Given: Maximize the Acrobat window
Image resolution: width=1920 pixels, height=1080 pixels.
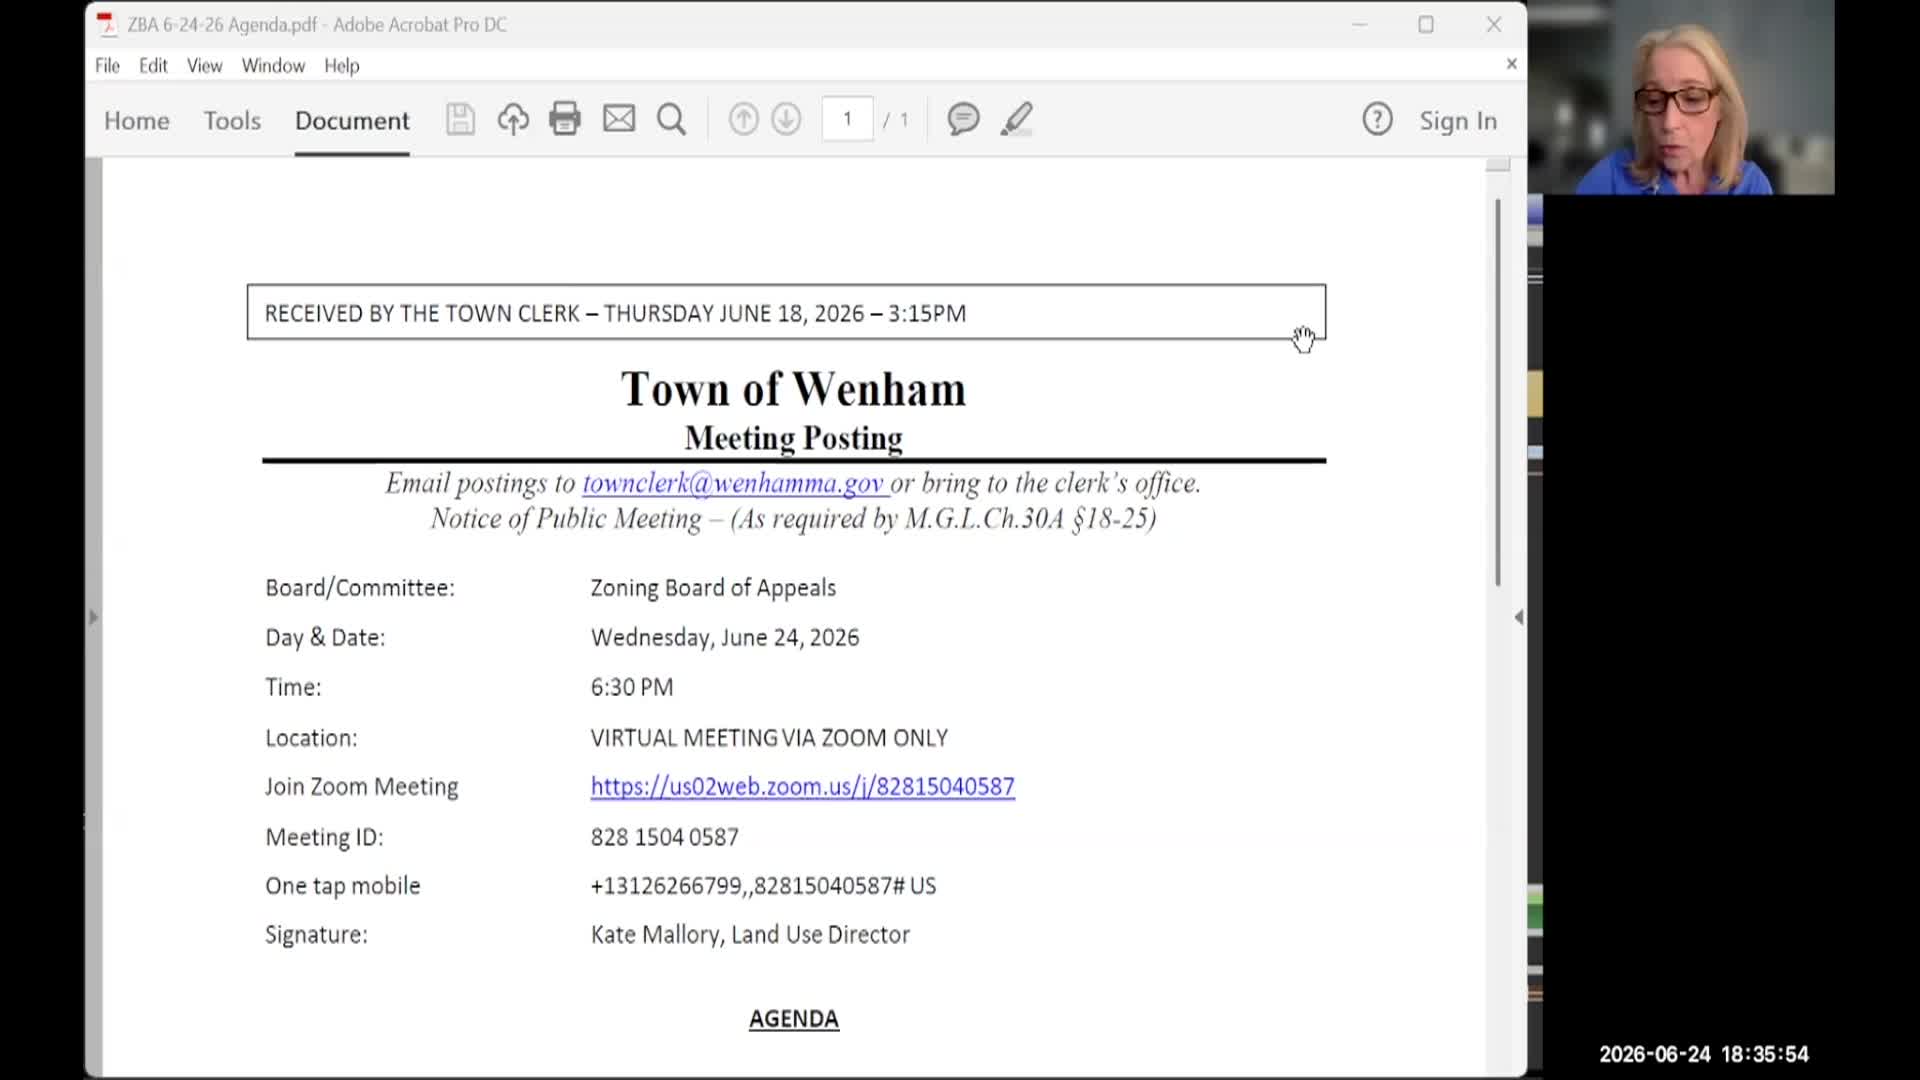Looking at the screenshot, I should [1426, 24].
